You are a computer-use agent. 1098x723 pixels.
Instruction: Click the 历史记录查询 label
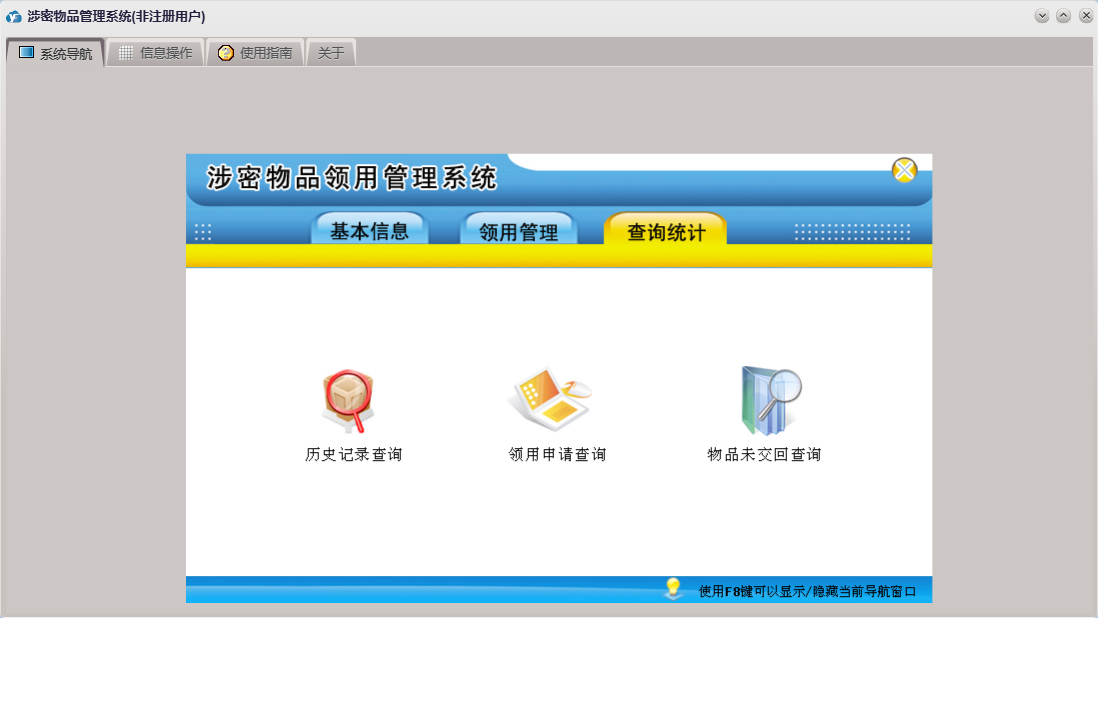[354, 454]
